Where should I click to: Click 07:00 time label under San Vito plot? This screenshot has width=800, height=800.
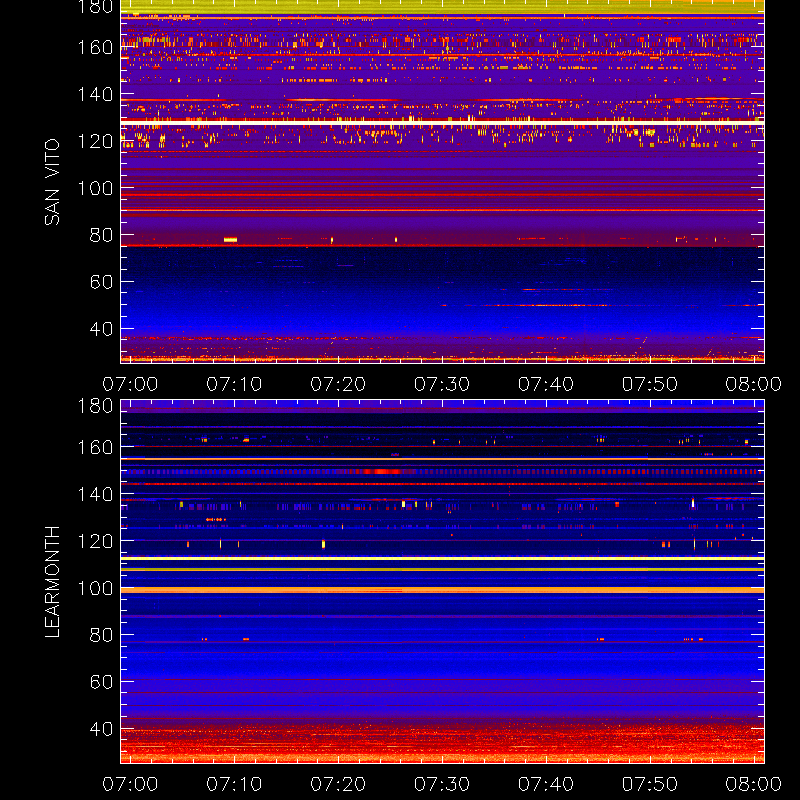coord(130,384)
